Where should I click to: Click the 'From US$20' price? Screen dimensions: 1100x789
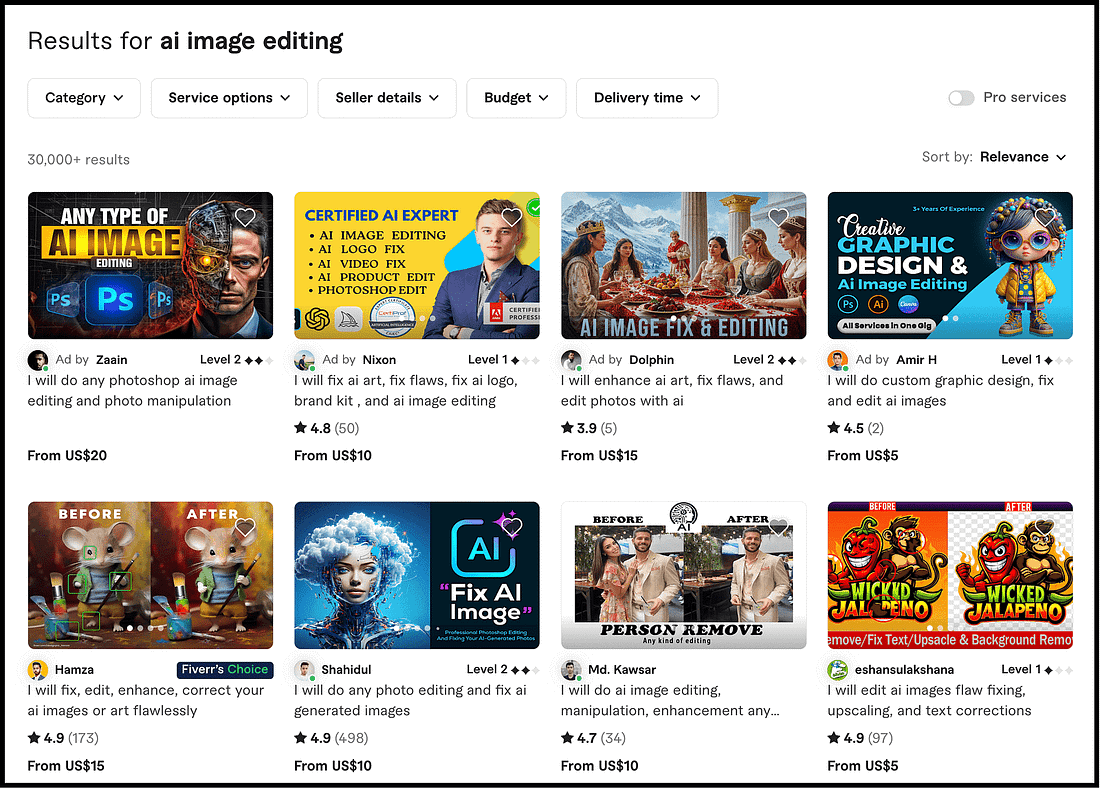point(67,456)
